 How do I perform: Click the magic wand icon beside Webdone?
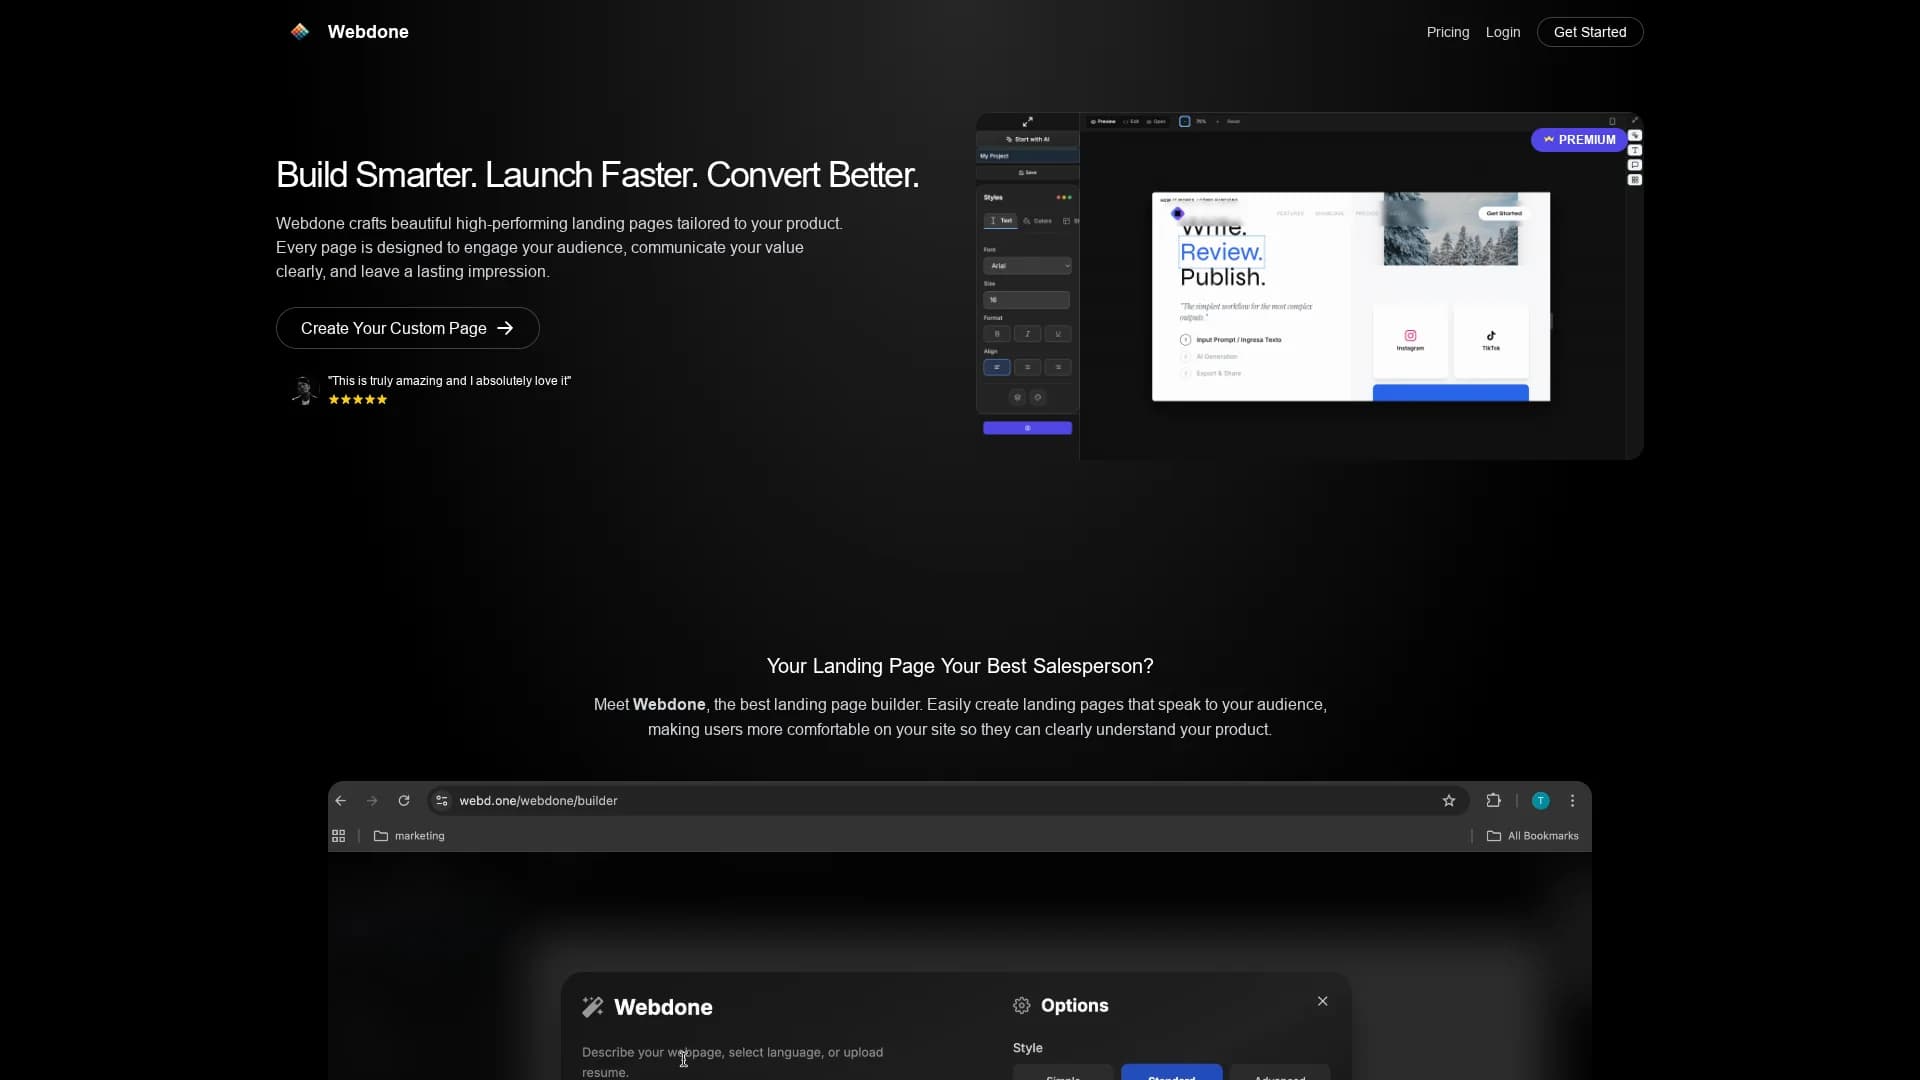(593, 1007)
